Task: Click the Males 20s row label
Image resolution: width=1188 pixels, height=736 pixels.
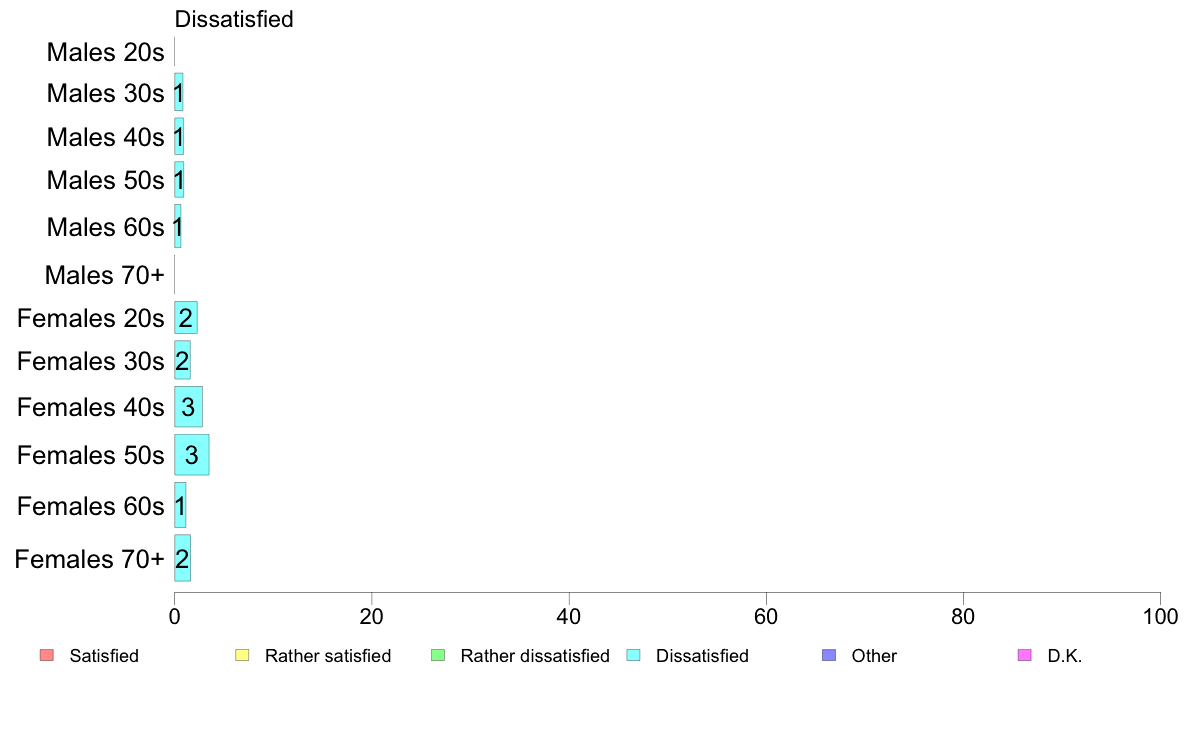Action: click(105, 52)
